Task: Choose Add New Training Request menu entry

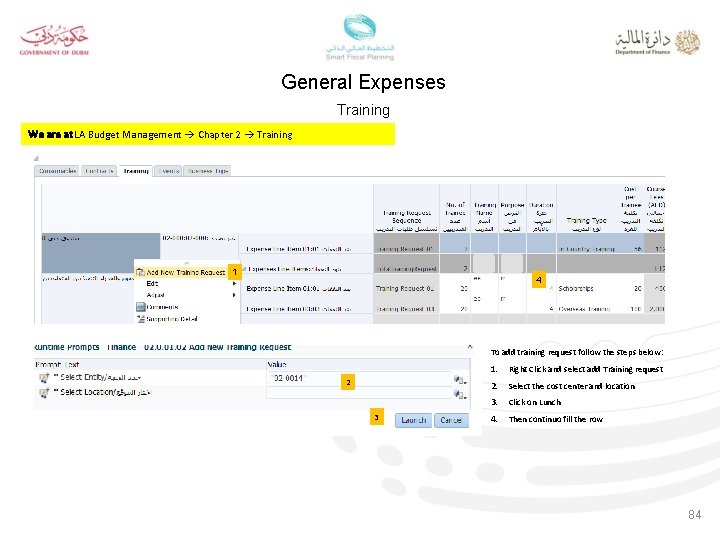Action: (x=186, y=272)
